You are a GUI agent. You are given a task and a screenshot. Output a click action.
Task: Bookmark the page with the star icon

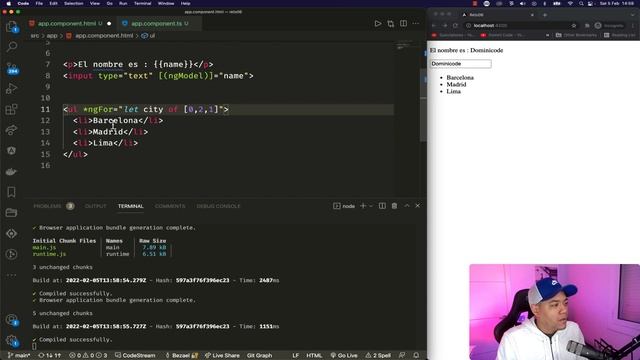click(x=574, y=26)
